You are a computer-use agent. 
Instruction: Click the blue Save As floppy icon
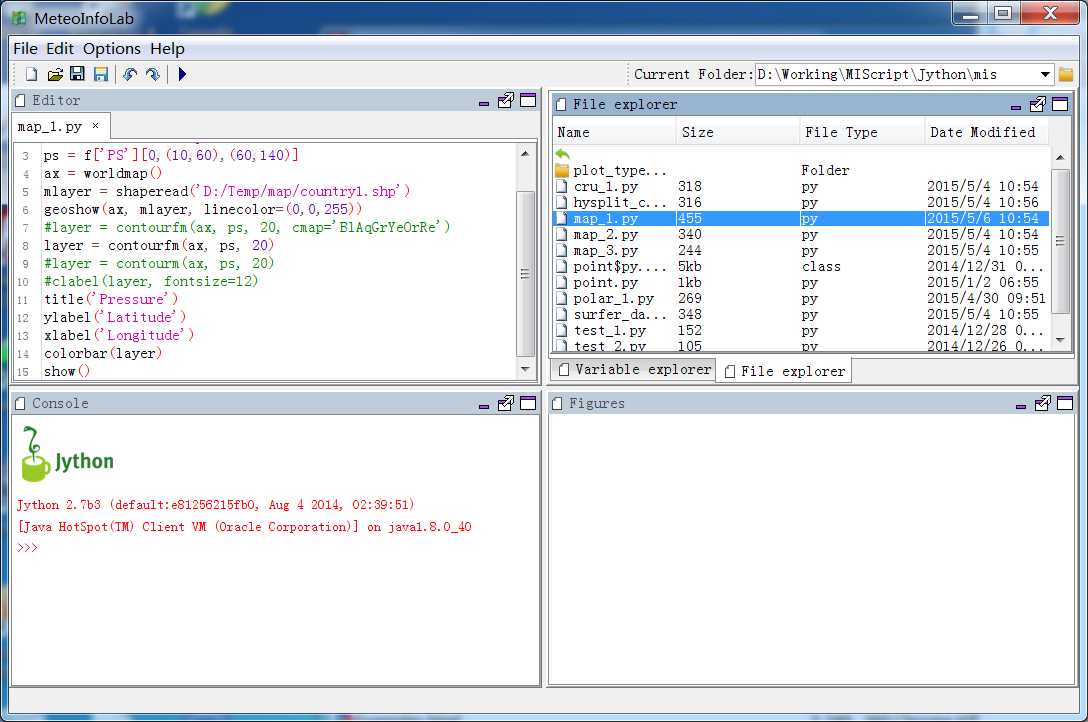(x=100, y=74)
